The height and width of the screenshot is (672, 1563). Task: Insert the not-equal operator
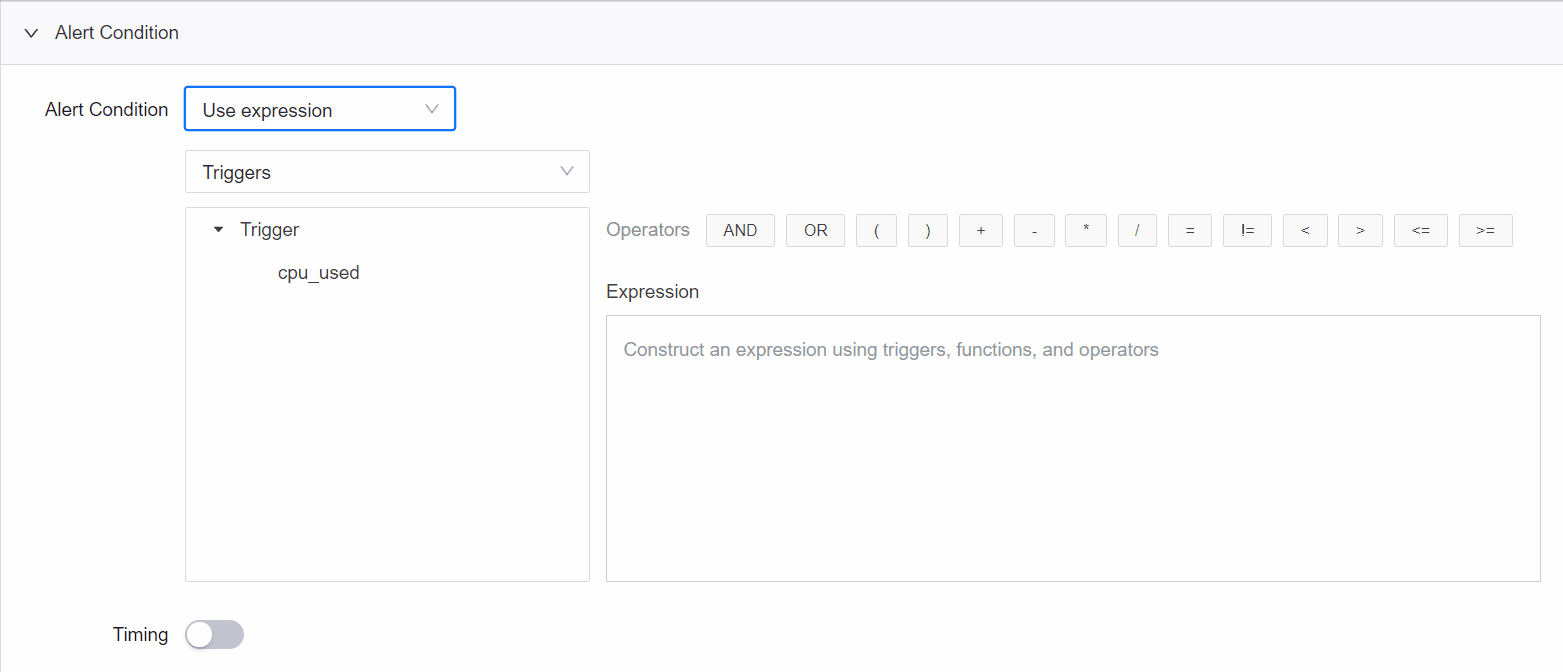point(1247,230)
